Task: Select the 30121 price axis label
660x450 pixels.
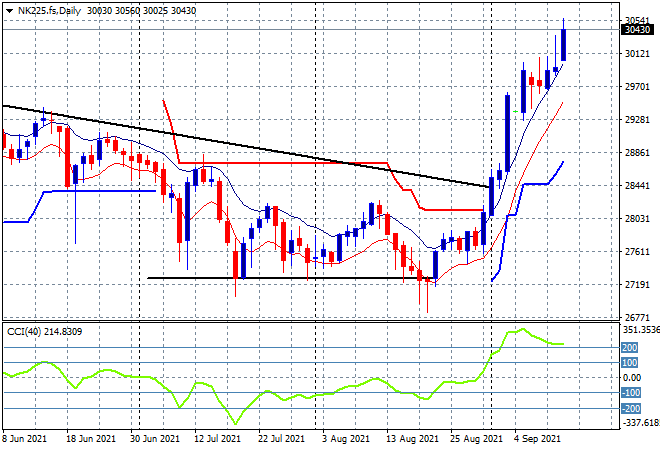Action: [x=637, y=53]
